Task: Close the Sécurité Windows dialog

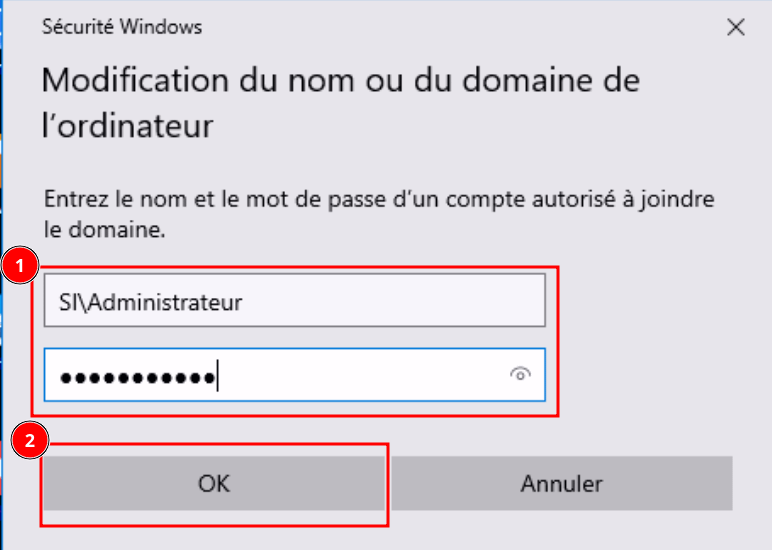Action: (x=736, y=27)
